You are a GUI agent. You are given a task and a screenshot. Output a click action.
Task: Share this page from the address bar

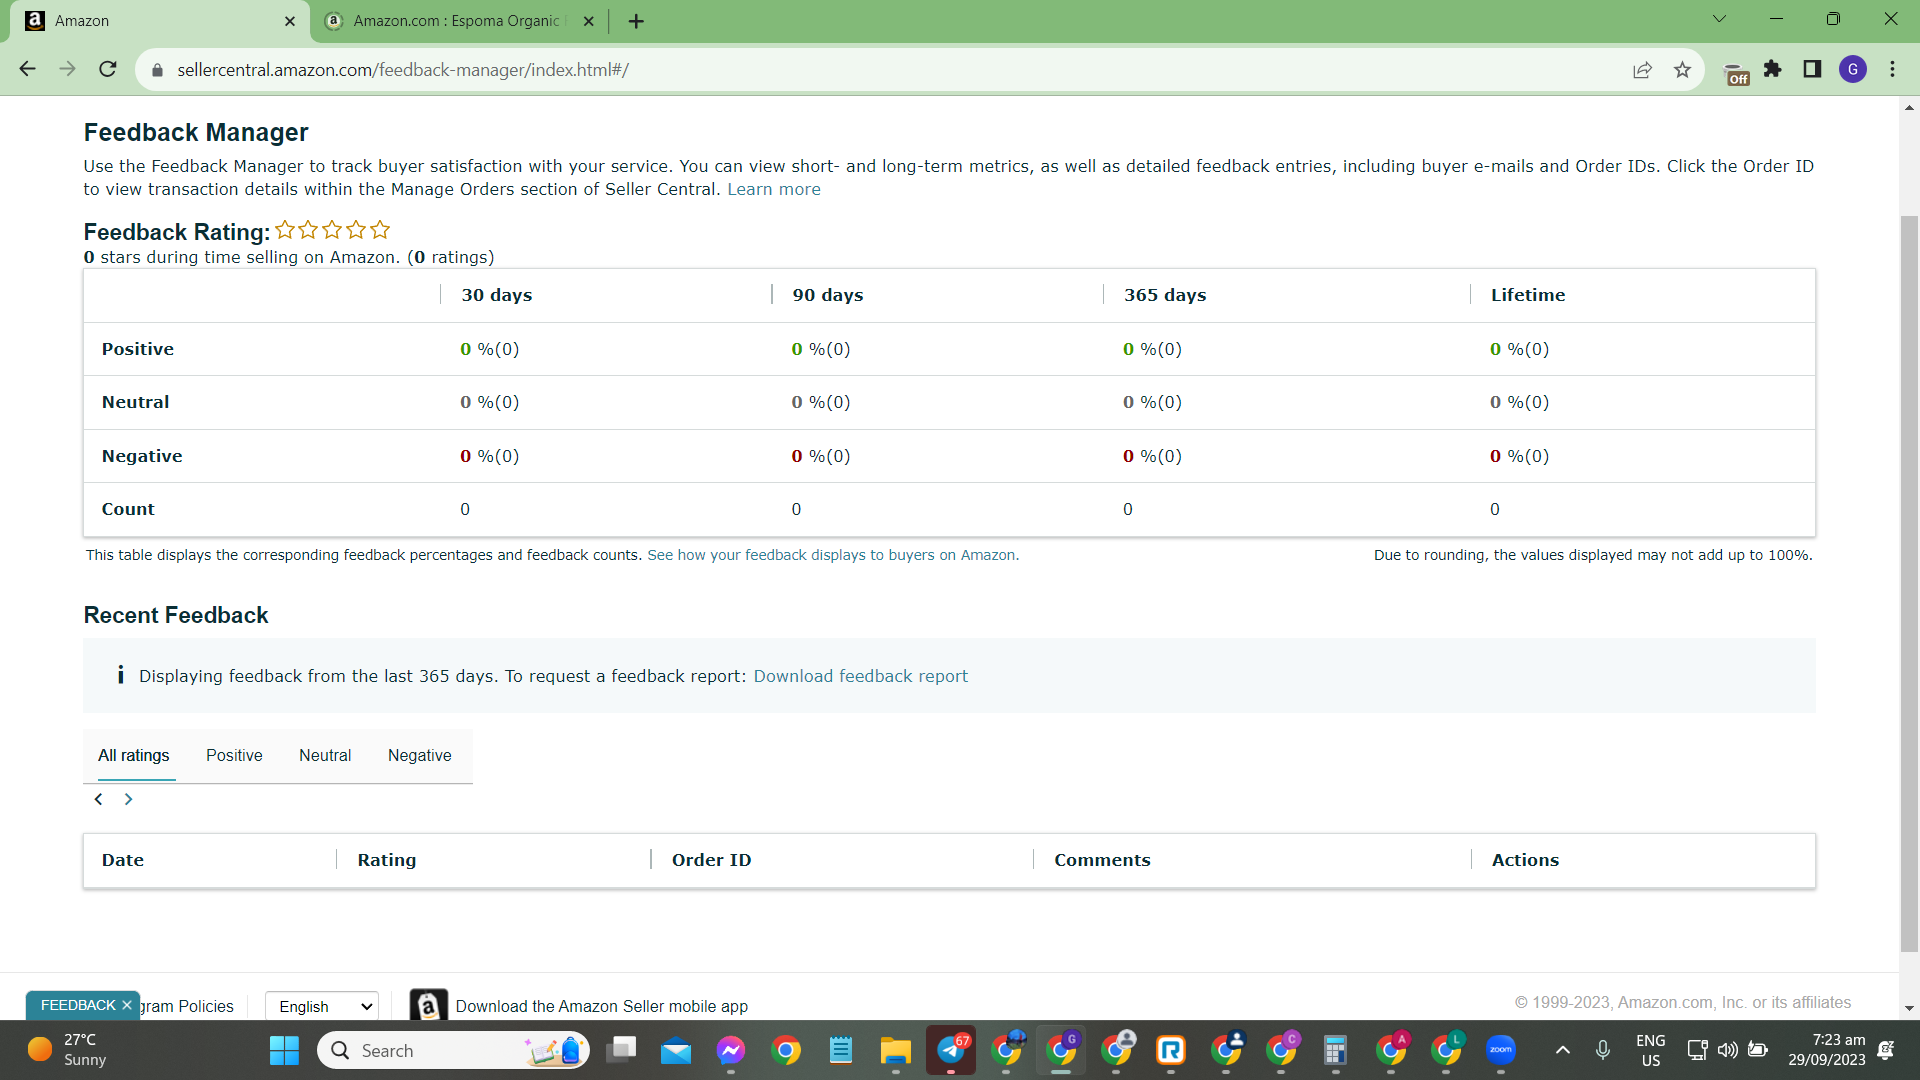[1642, 70]
